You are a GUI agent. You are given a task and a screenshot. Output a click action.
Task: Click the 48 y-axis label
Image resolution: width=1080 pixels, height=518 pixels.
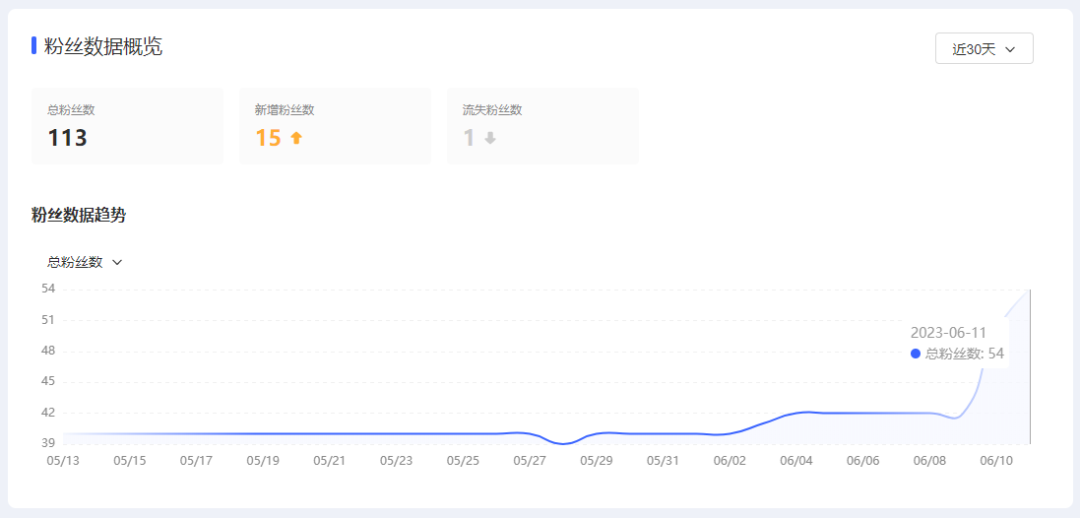point(48,351)
